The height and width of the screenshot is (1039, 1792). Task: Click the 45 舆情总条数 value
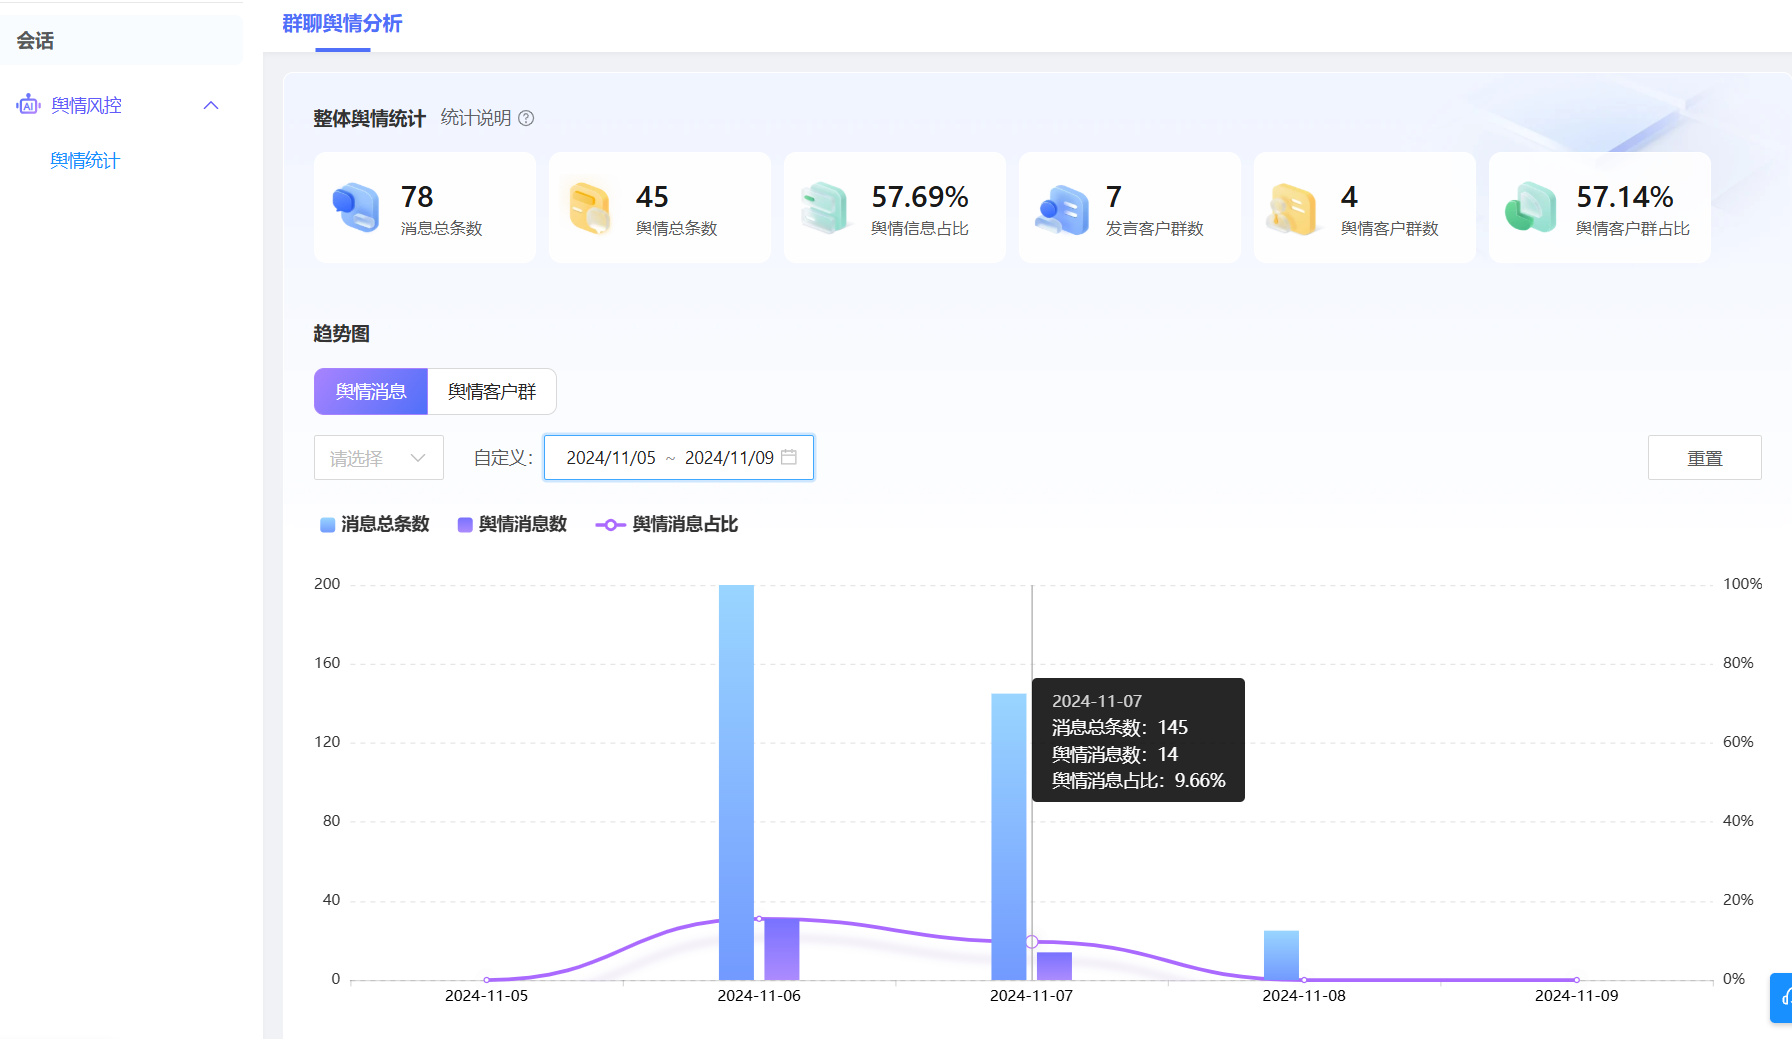coord(652,197)
